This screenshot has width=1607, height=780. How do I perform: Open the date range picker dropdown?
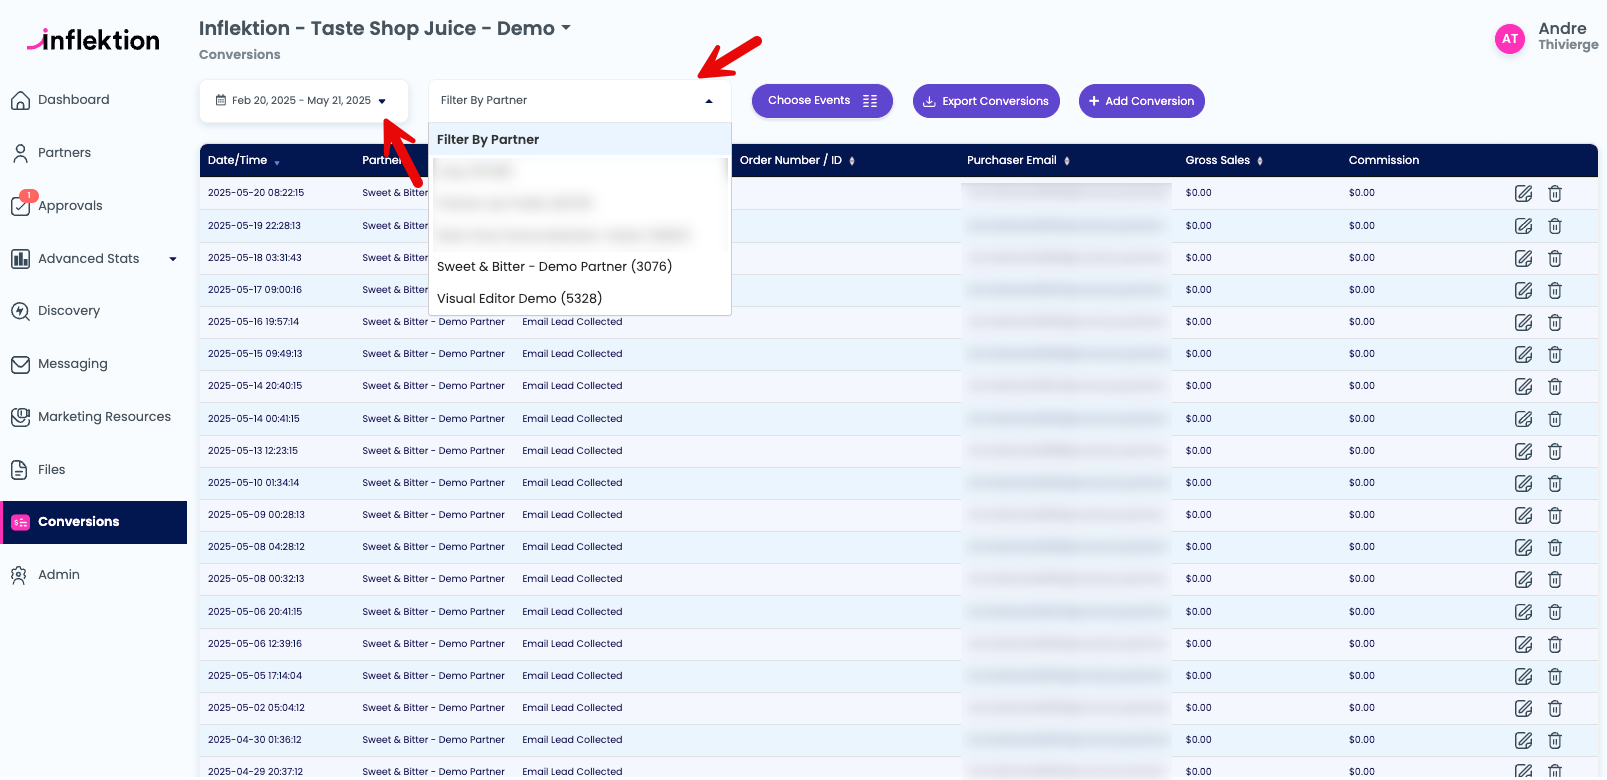pyautogui.click(x=303, y=101)
